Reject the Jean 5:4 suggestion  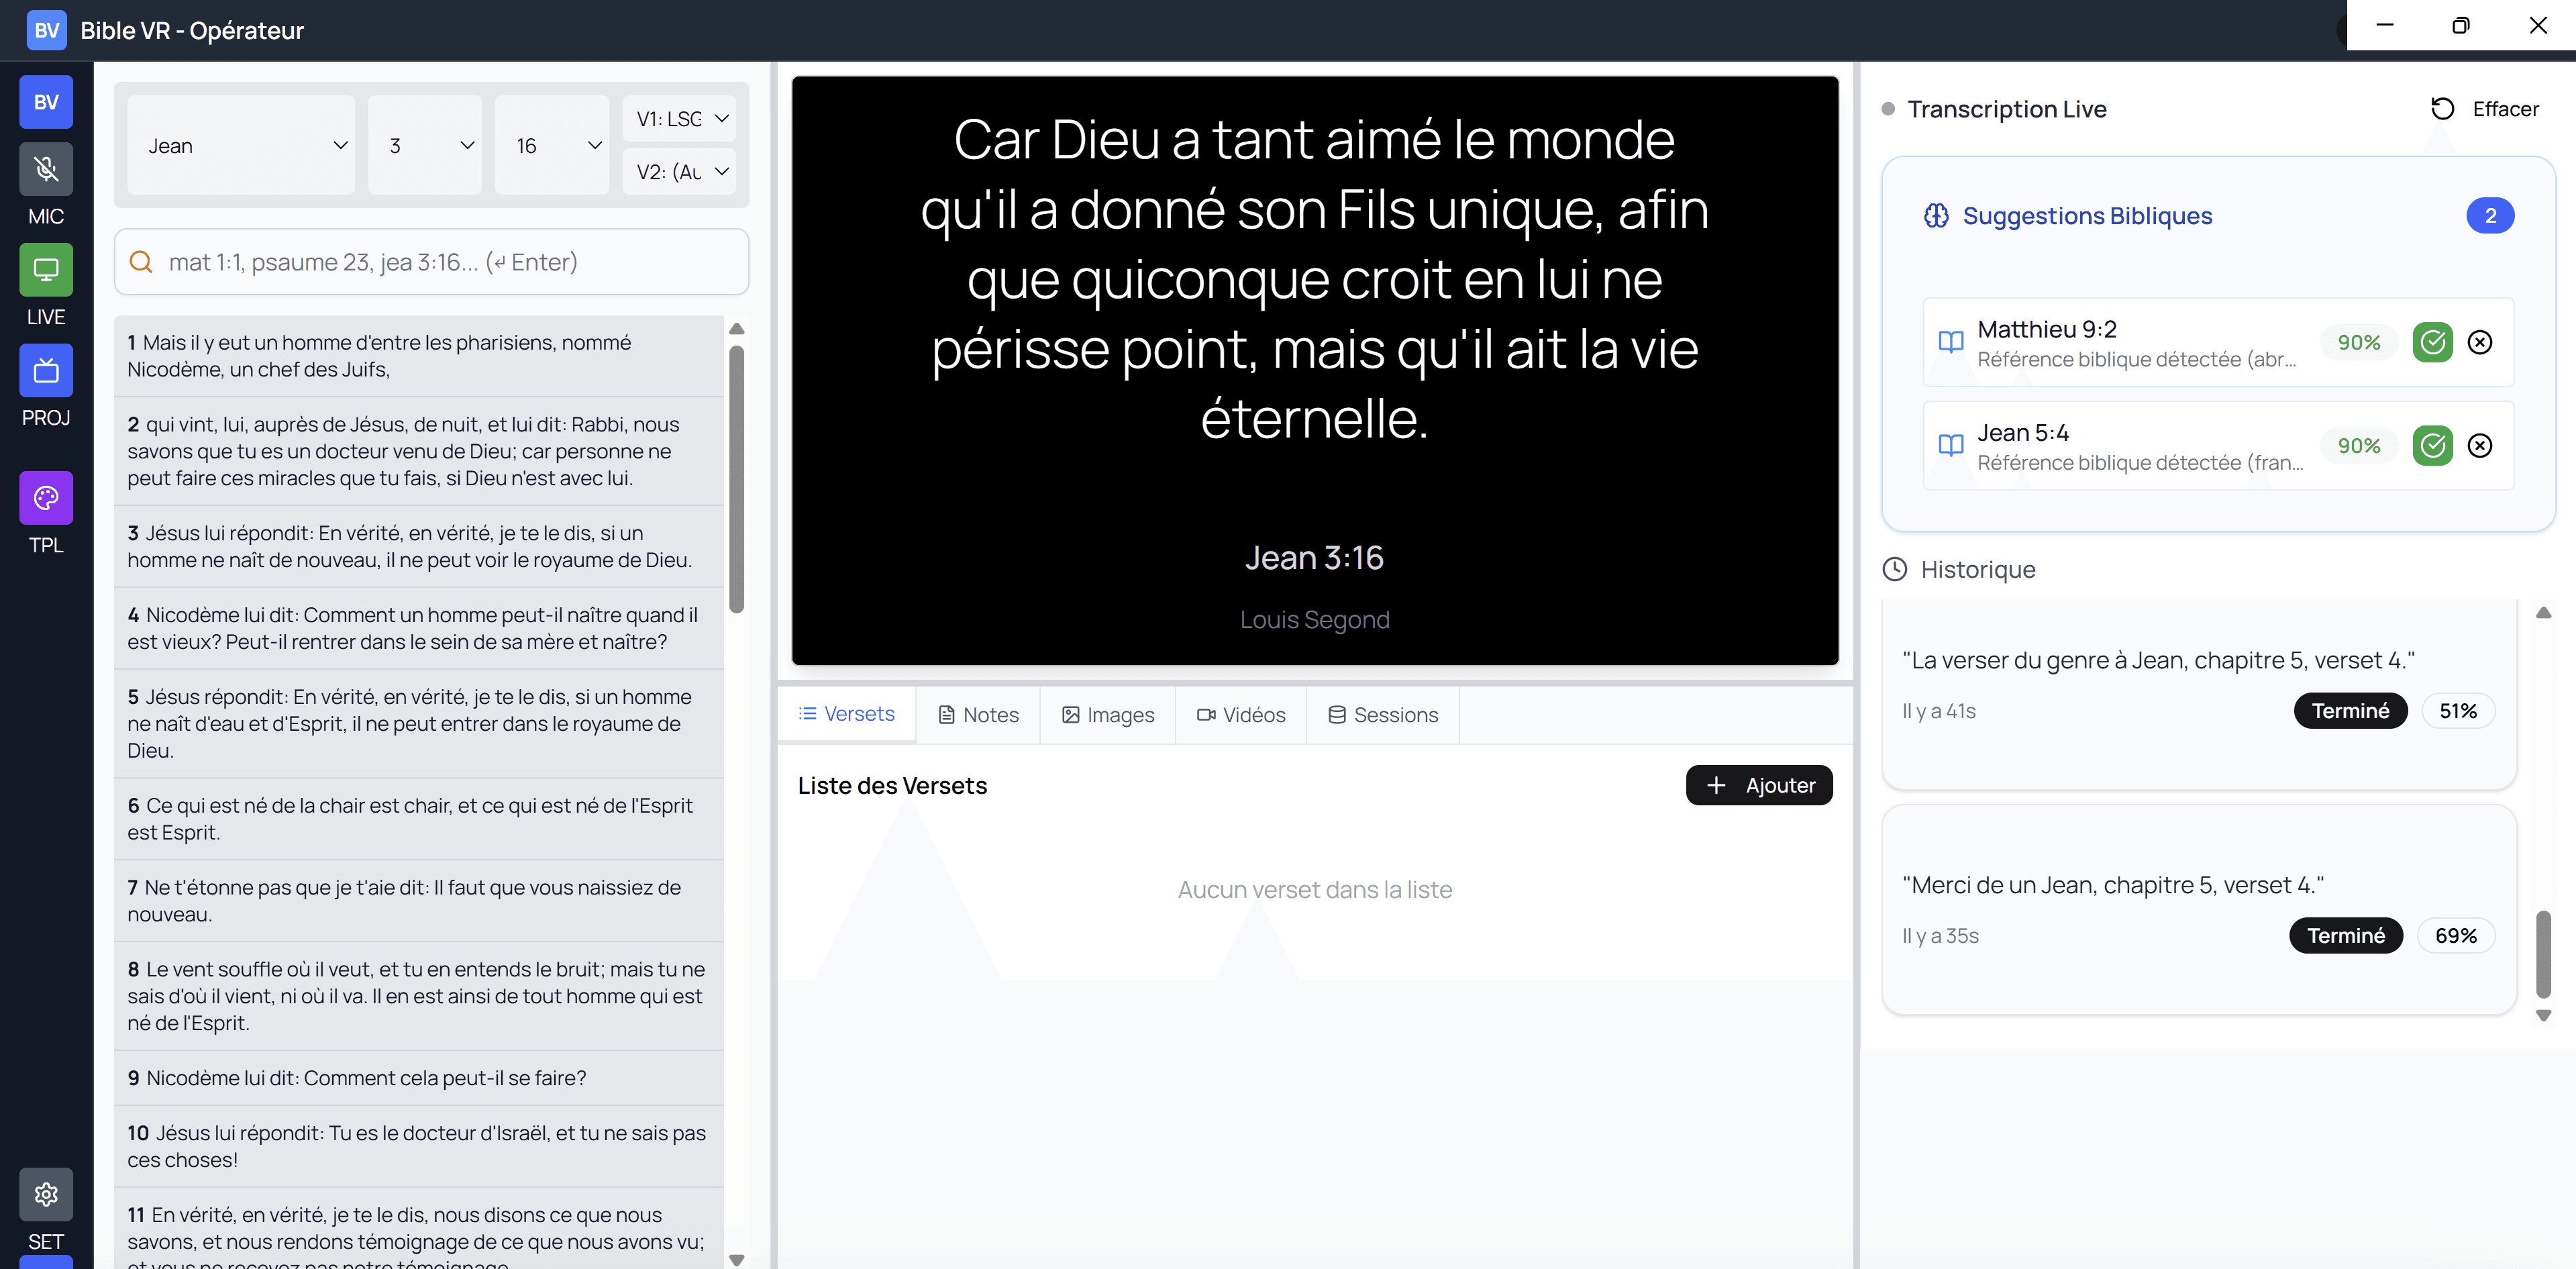point(2480,446)
